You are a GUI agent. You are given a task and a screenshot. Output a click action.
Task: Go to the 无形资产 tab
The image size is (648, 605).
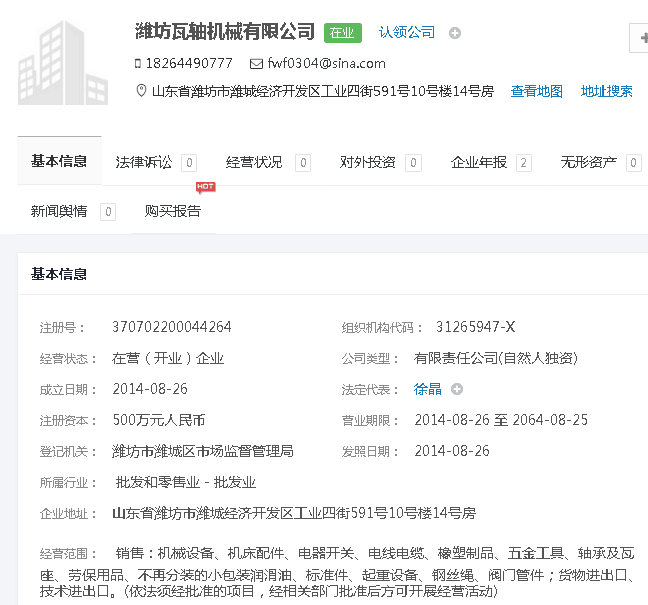(588, 162)
